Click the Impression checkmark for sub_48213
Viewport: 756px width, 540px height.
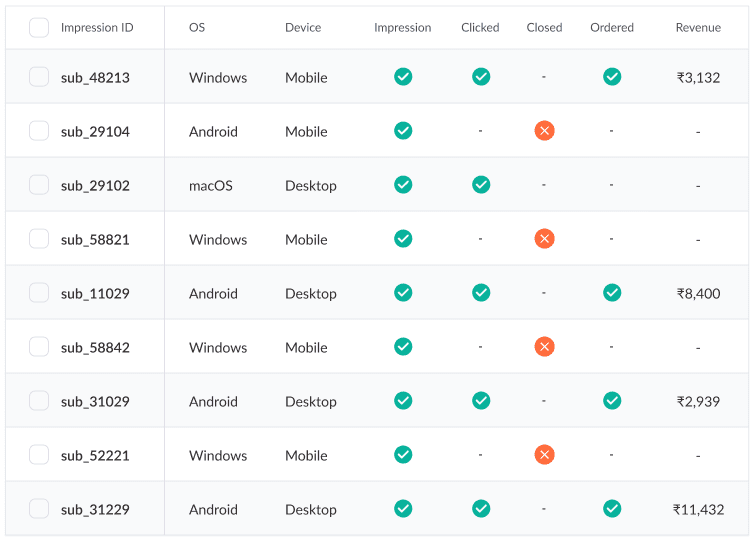[x=403, y=77]
